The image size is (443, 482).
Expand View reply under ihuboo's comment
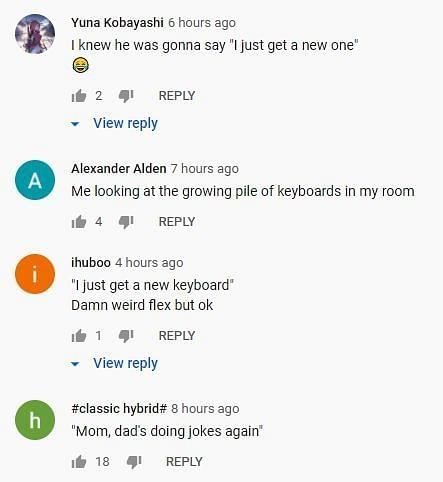pyautogui.click(x=114, y=363)
